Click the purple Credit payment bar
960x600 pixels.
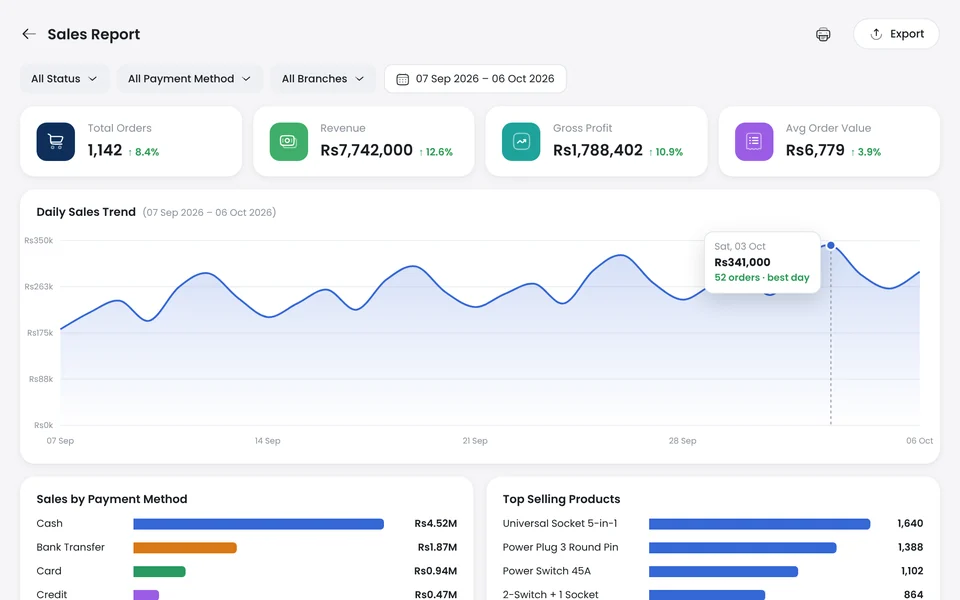tap(146, 594)
